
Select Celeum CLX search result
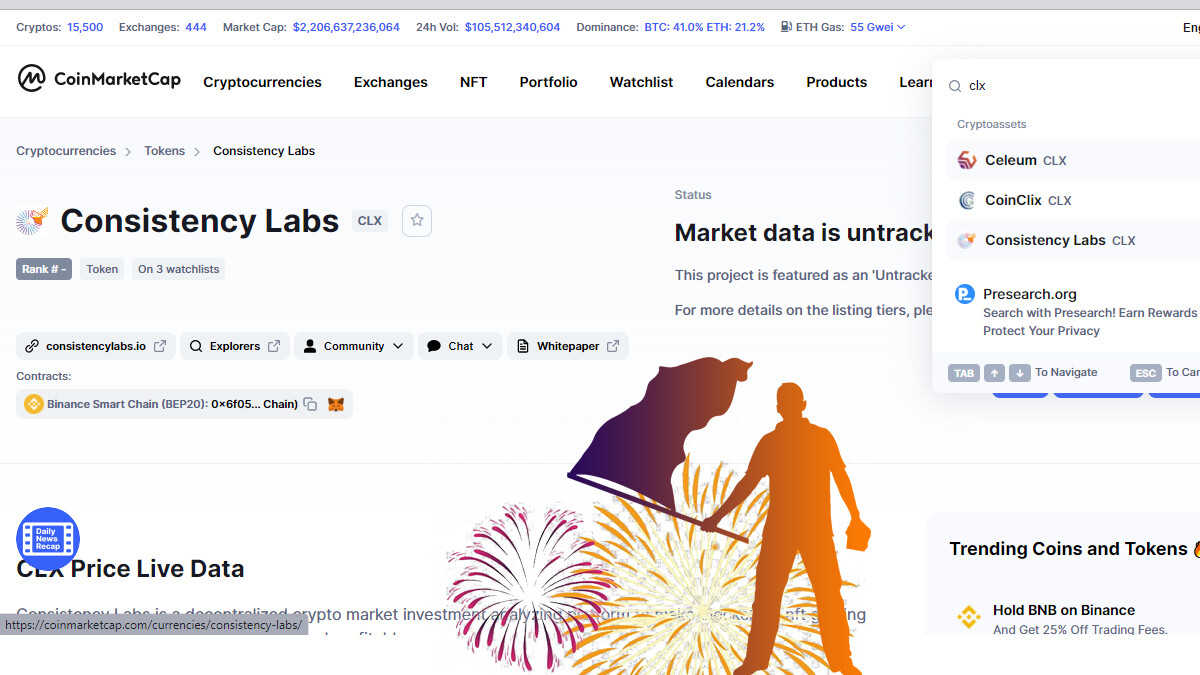[1073, 160]
